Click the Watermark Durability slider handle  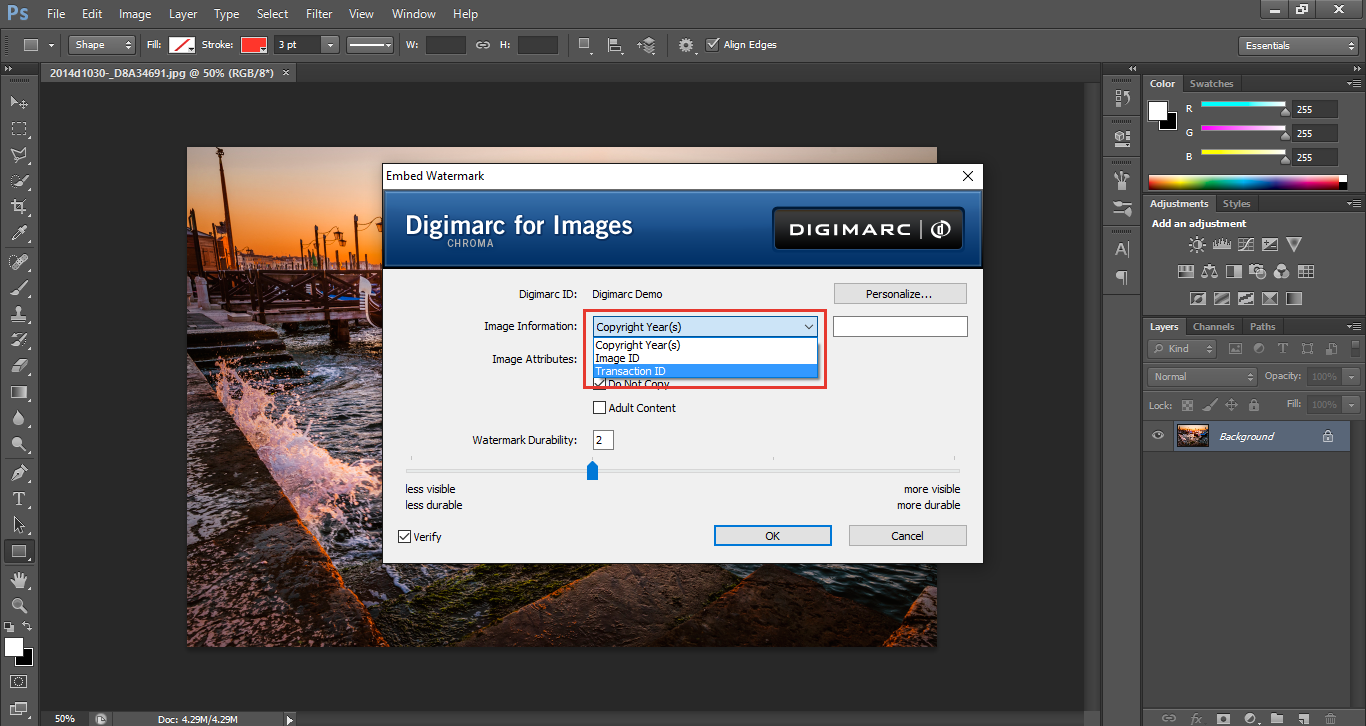click(592, 470)
